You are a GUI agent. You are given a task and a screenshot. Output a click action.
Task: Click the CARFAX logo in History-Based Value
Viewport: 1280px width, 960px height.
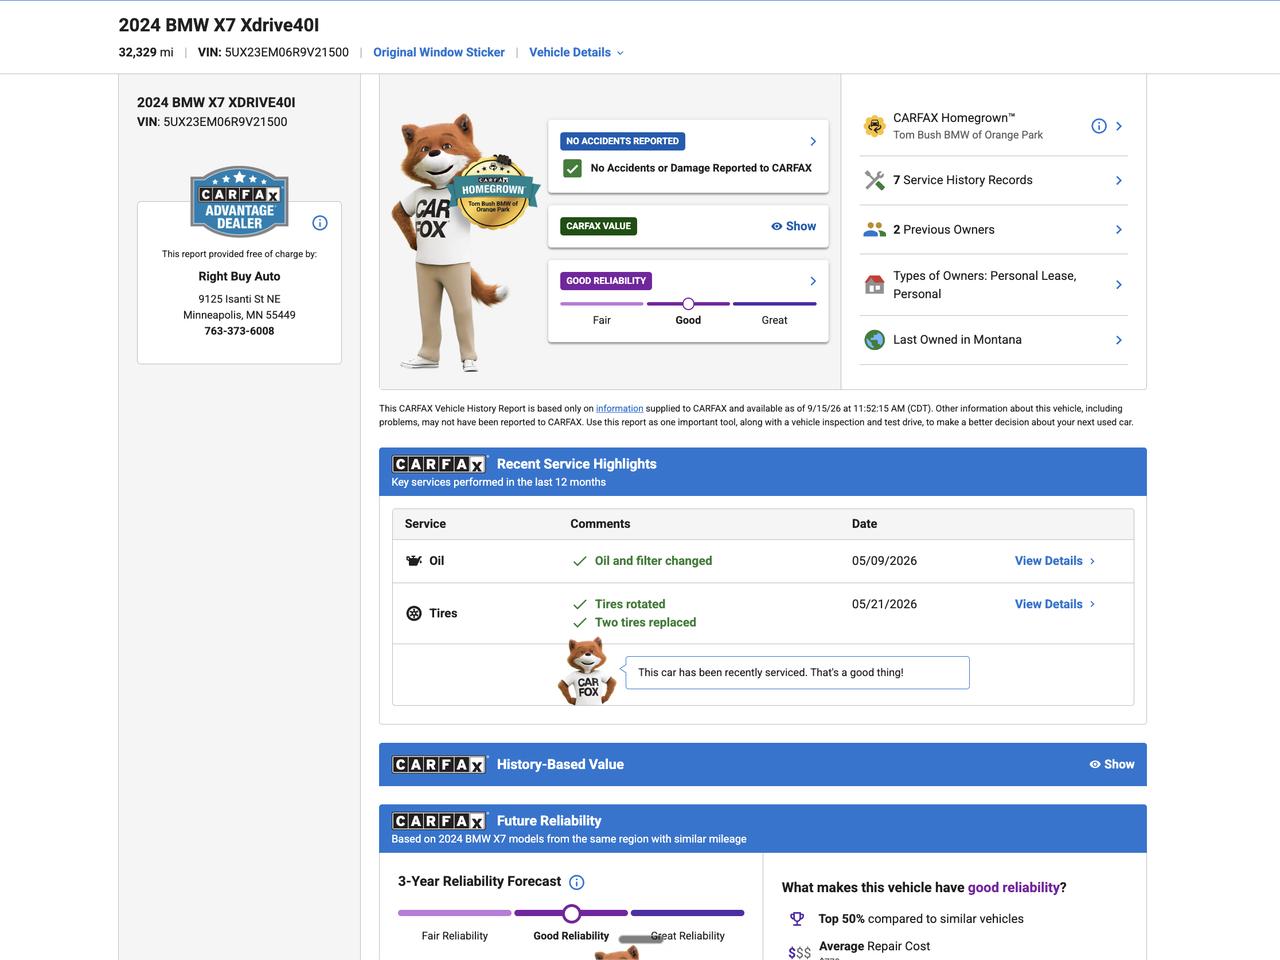click(x=439, y=765)
